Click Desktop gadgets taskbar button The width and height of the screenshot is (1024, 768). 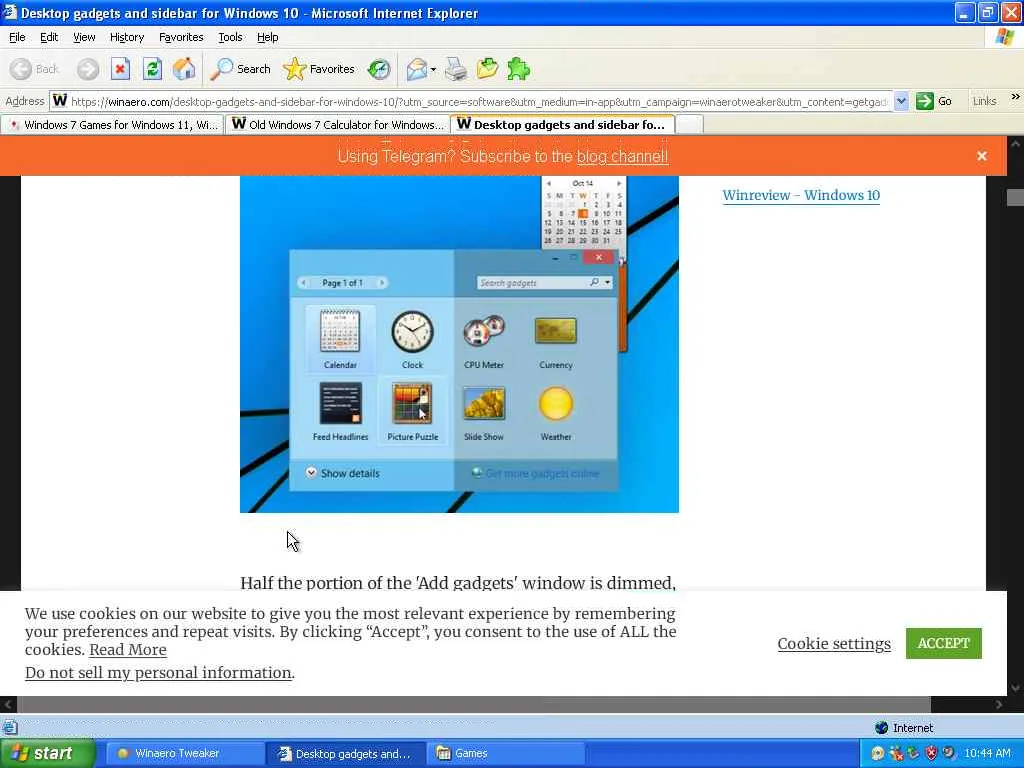pos(346,754)
